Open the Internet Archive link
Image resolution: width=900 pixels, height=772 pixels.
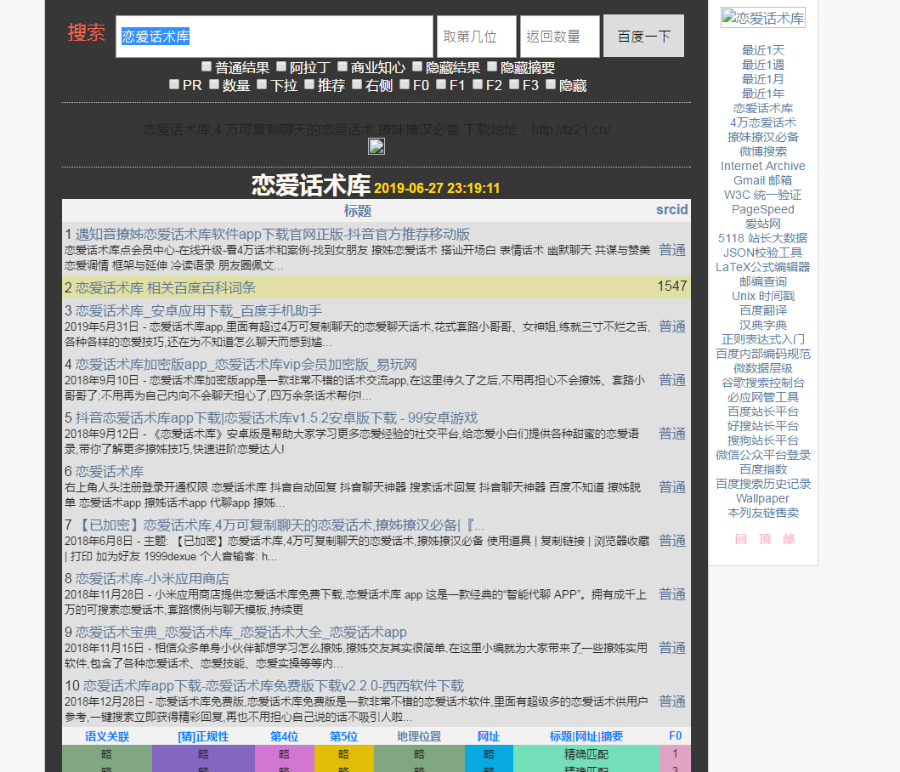pos(763,166)
